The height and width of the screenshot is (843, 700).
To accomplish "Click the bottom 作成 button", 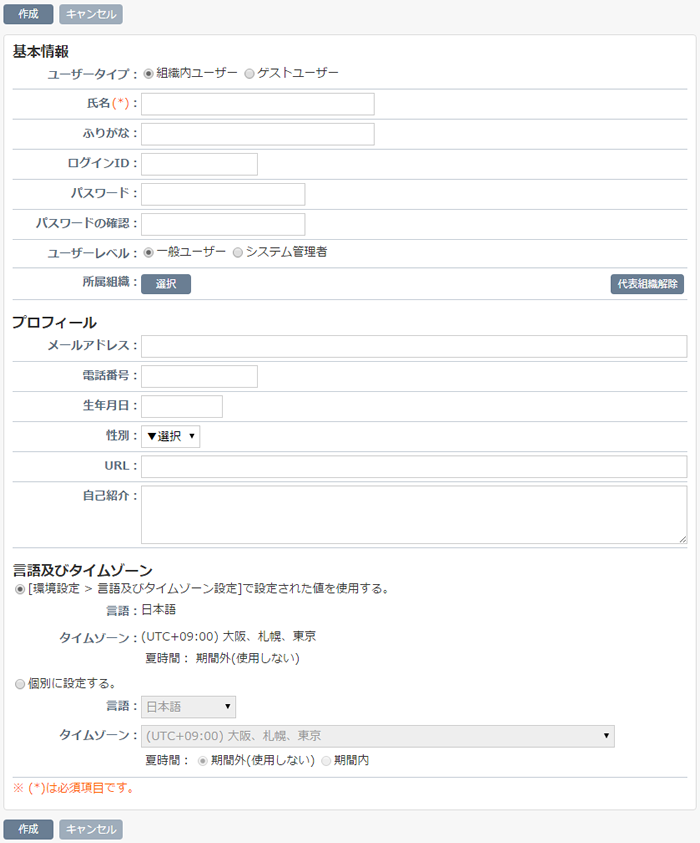I will click(x=28, y=829).
